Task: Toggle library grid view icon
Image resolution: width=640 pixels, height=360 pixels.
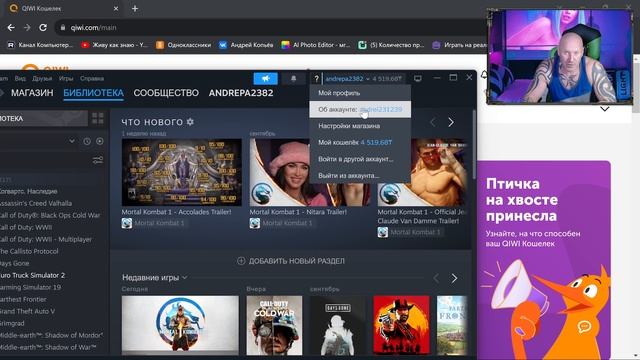Action: click(x=98, y=118)
